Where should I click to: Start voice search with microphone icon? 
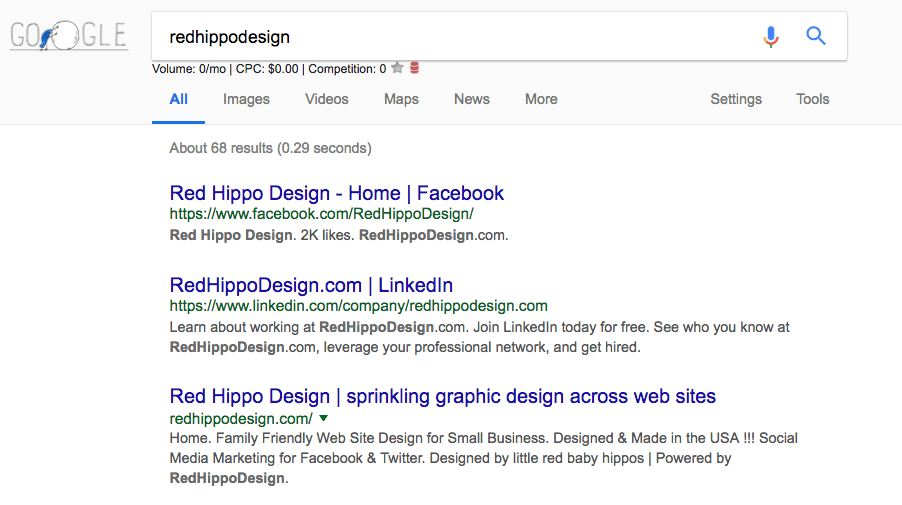pos(771,36)
